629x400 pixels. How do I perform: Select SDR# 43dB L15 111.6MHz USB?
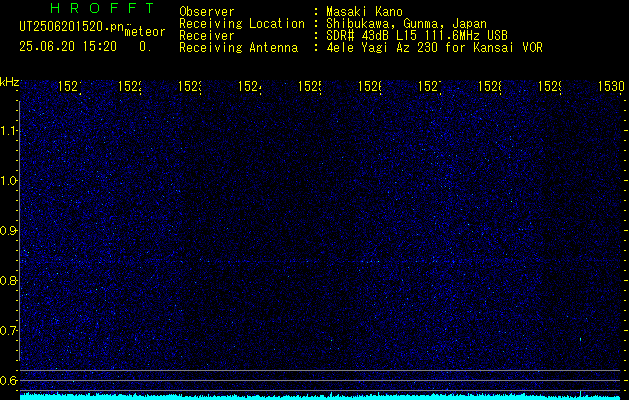point(417,36)
